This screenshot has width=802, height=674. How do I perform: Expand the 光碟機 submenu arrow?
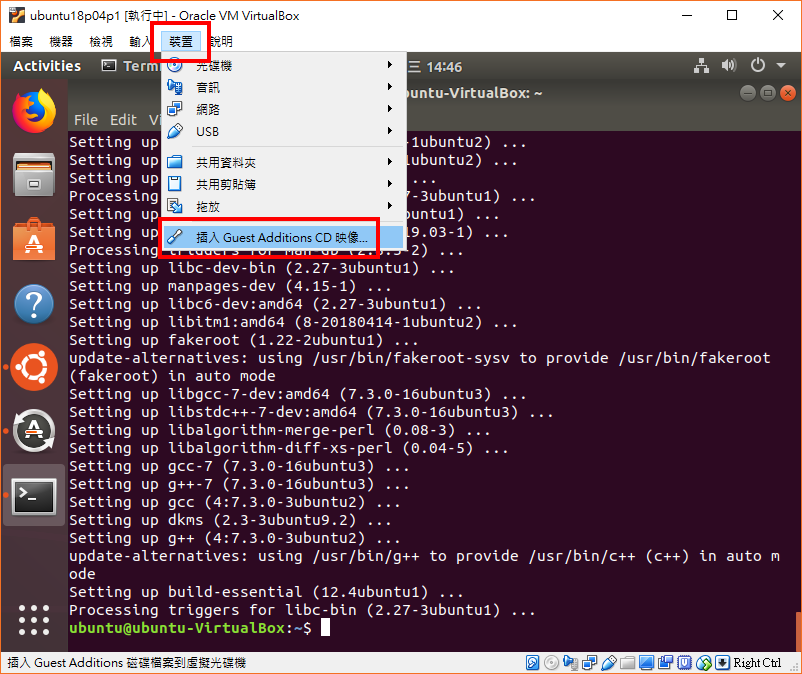tap(390, 64)
